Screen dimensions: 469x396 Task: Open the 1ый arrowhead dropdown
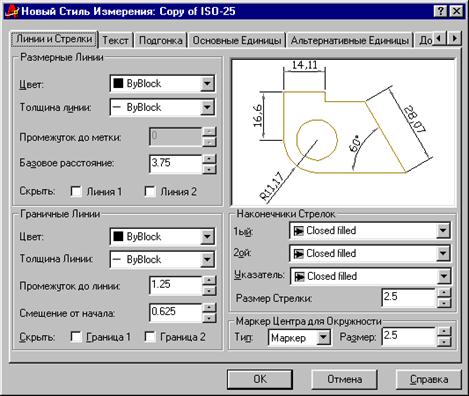pyautogui.click(x=370, y=231)
